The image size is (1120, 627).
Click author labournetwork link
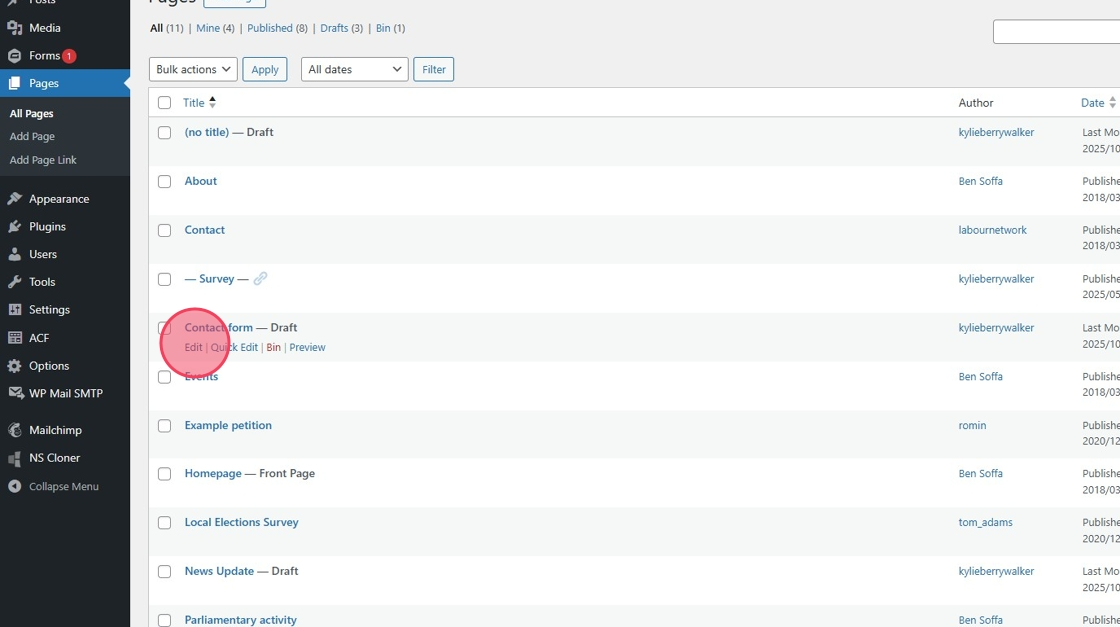[x=992, y=230]
